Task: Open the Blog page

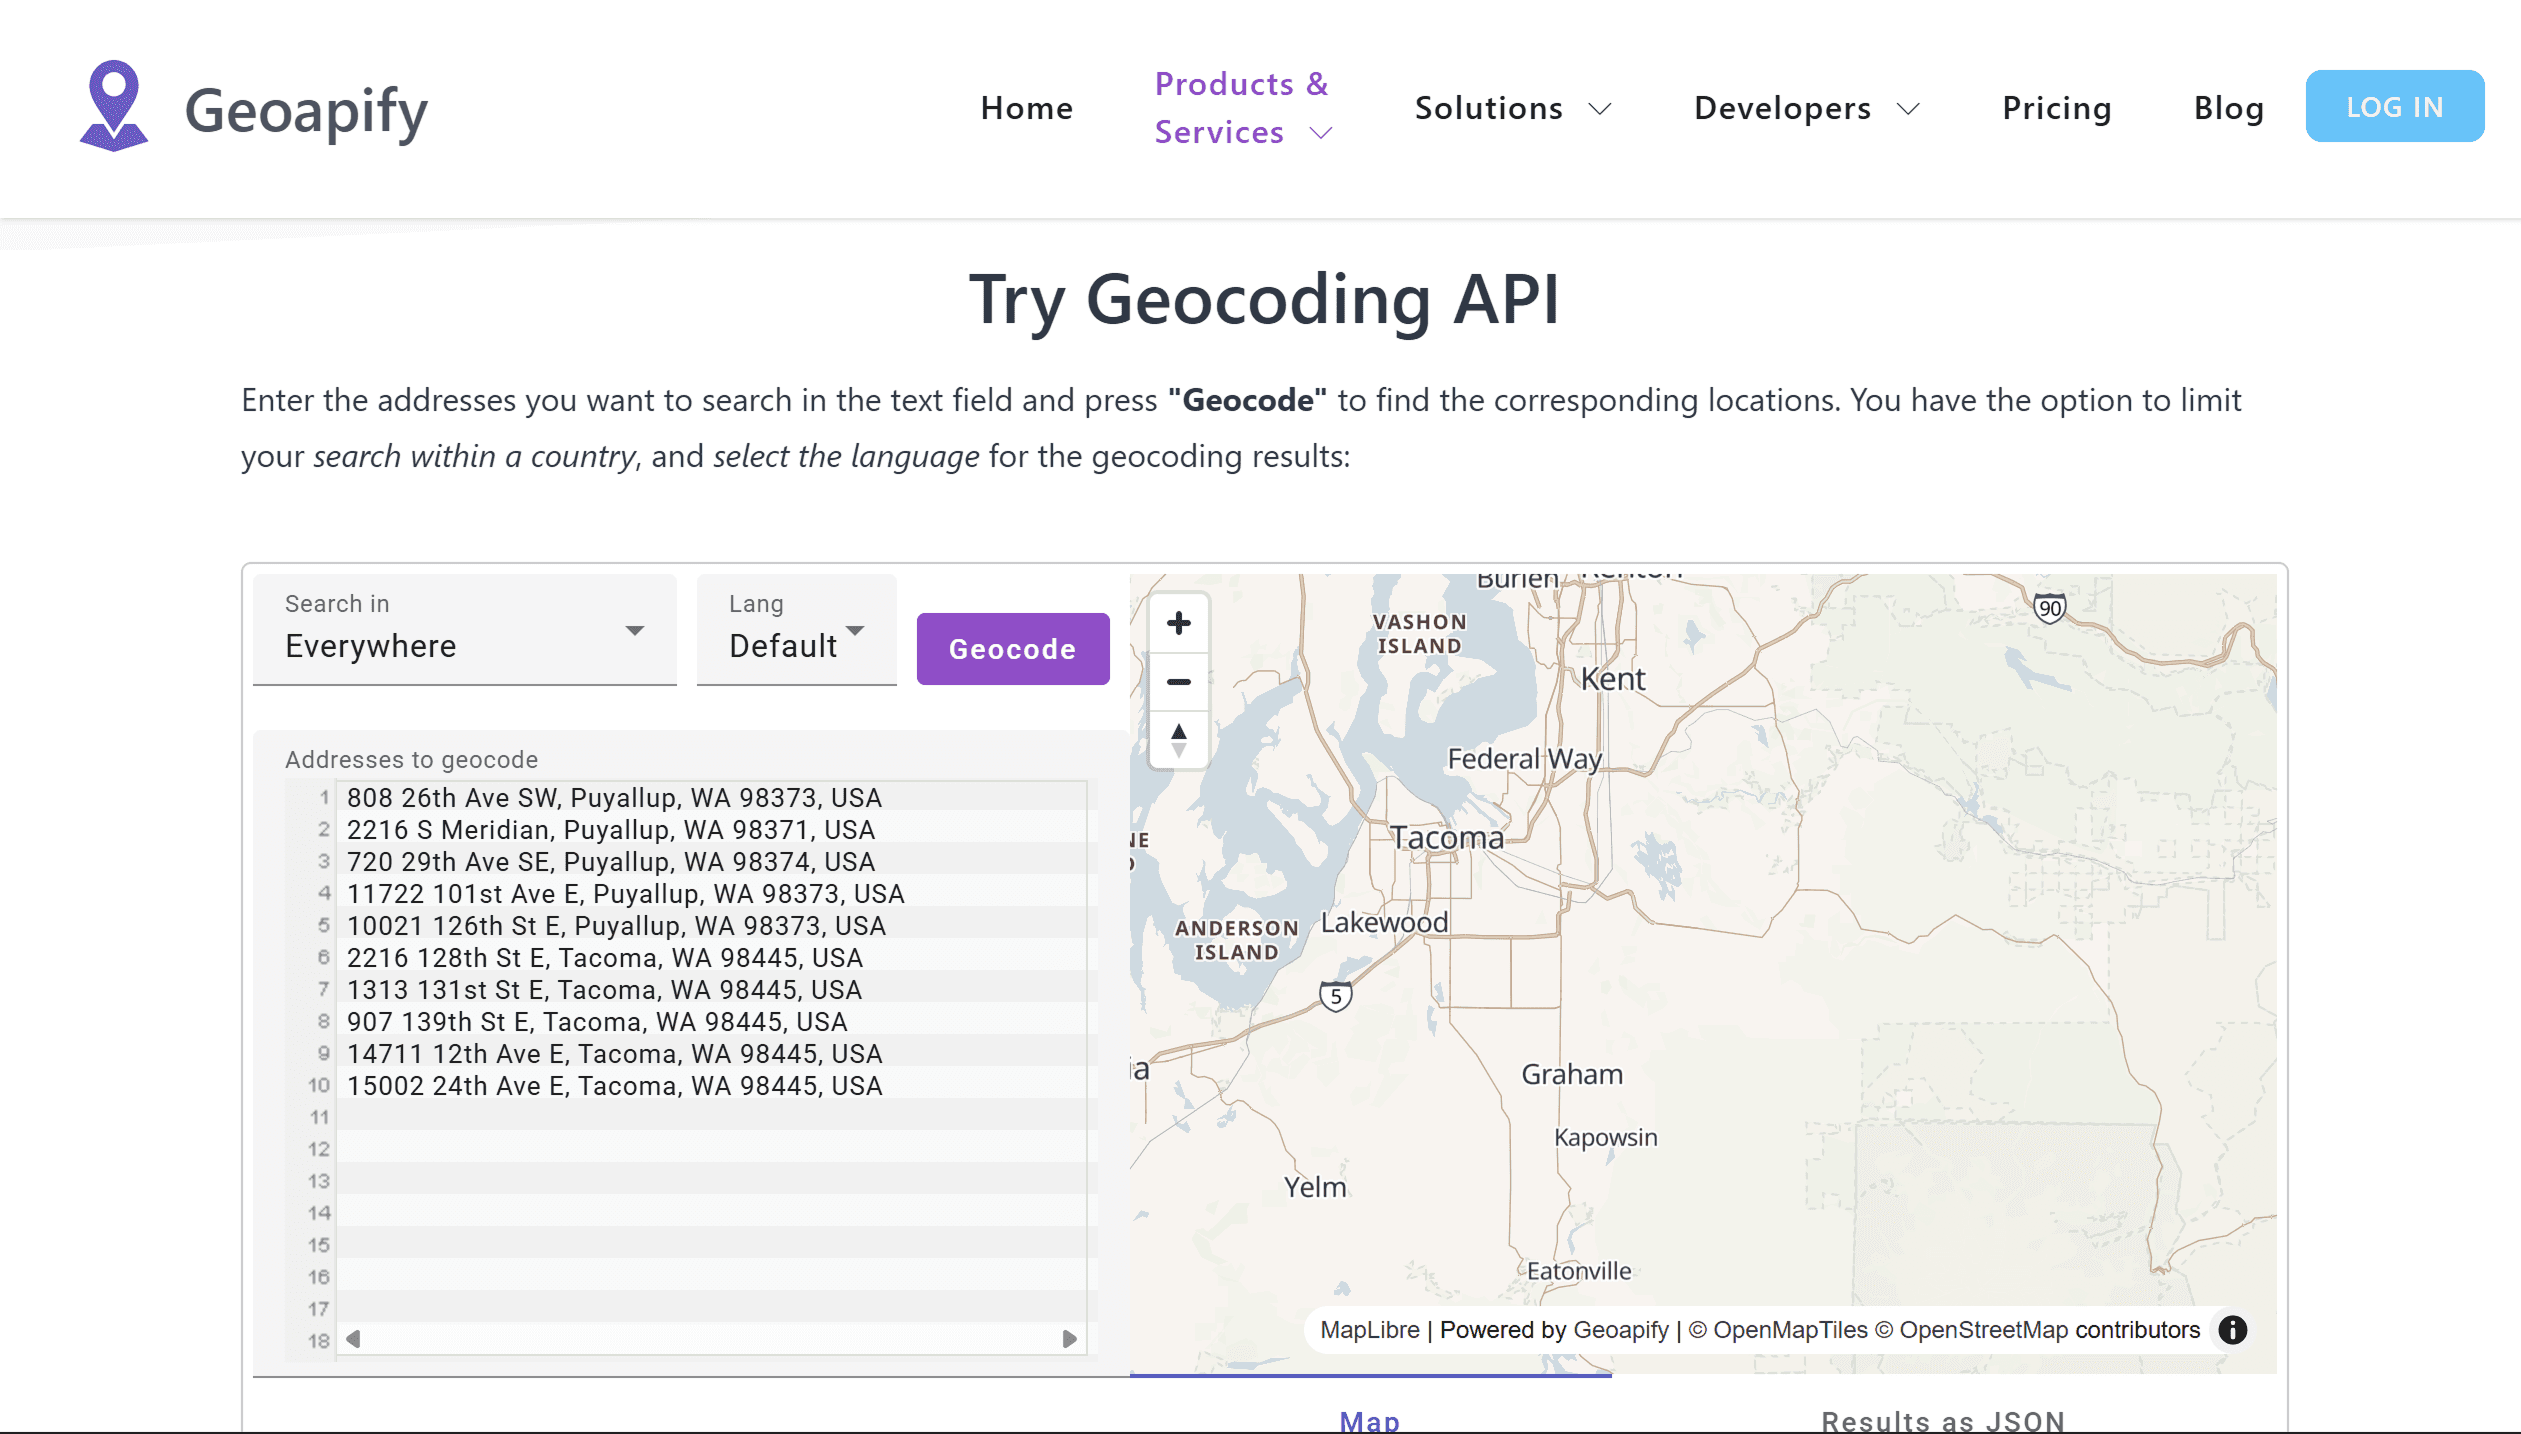Action: [2229, 108]
